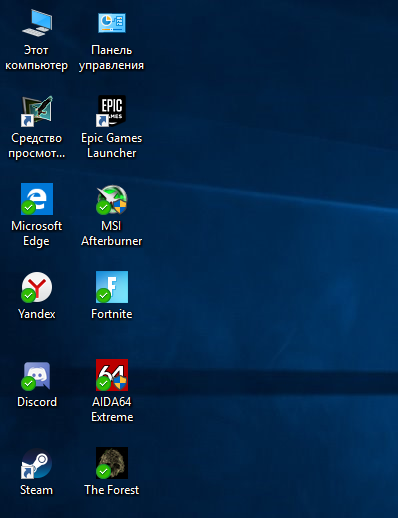Click the "AIDA64 Extreme" label text
Image resolution: width=398 pixels, height=518 pixels.
click(x=112, y=409)
